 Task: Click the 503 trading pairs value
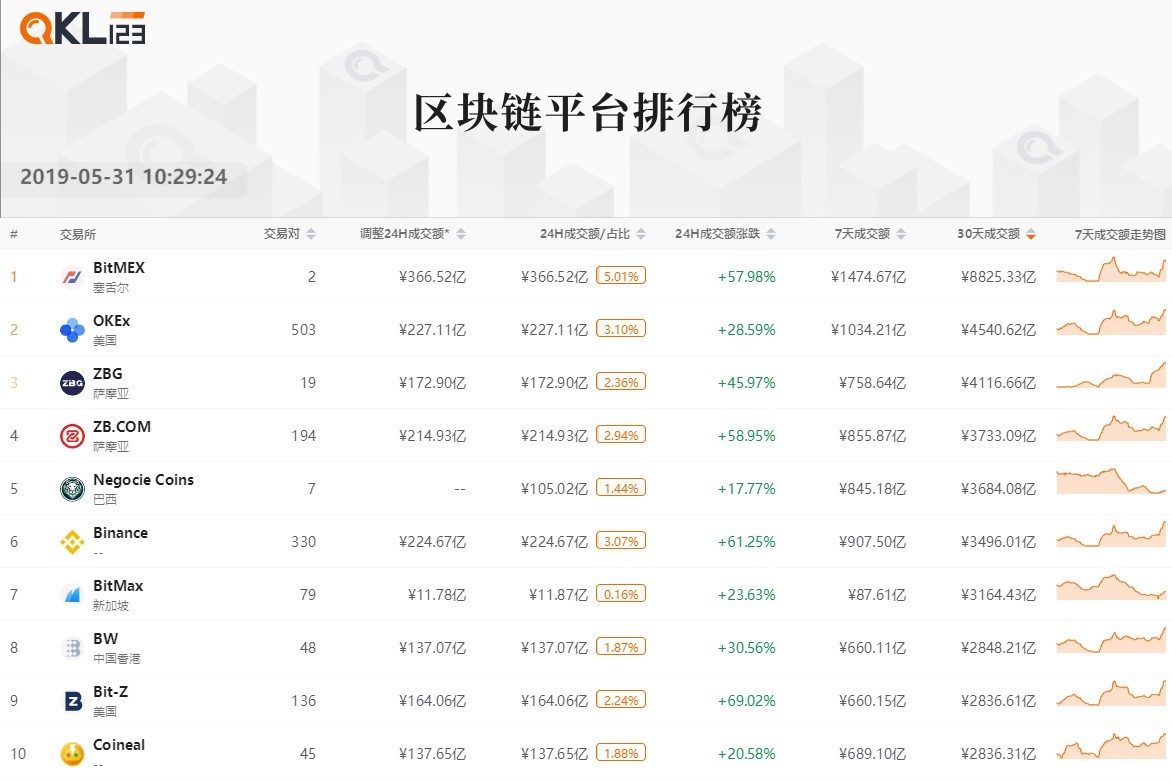pyautogui.click(x=303, y=330)
